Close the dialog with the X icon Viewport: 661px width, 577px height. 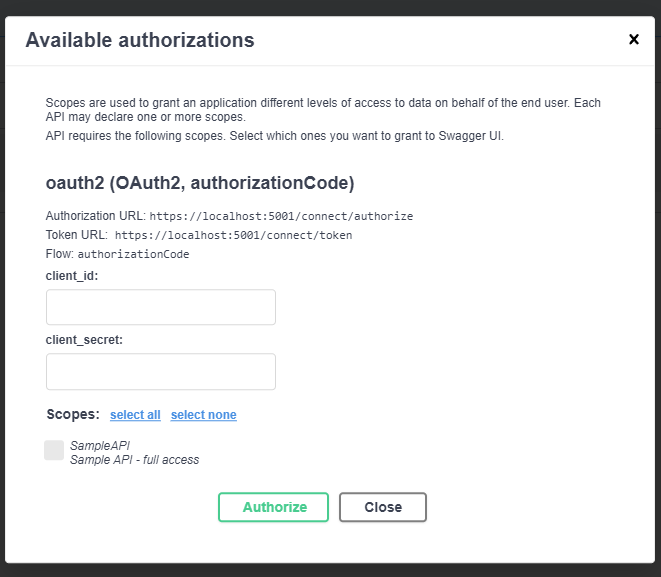pyautogui.click(x=633, y=40)
